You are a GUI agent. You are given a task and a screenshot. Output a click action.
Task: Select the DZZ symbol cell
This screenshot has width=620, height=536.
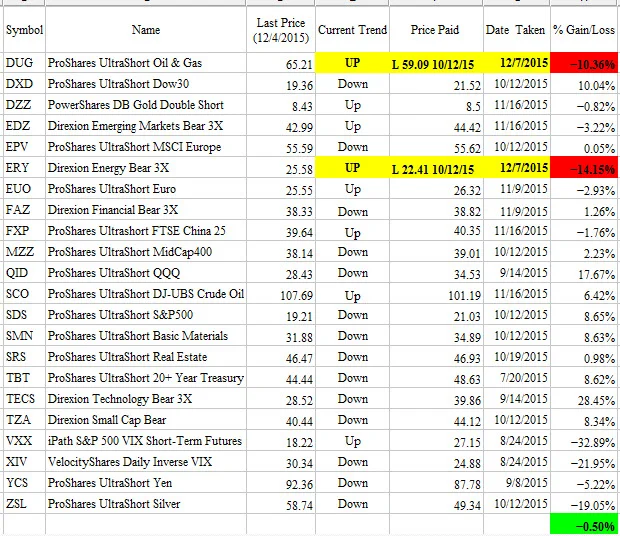[x=24, y=105]
